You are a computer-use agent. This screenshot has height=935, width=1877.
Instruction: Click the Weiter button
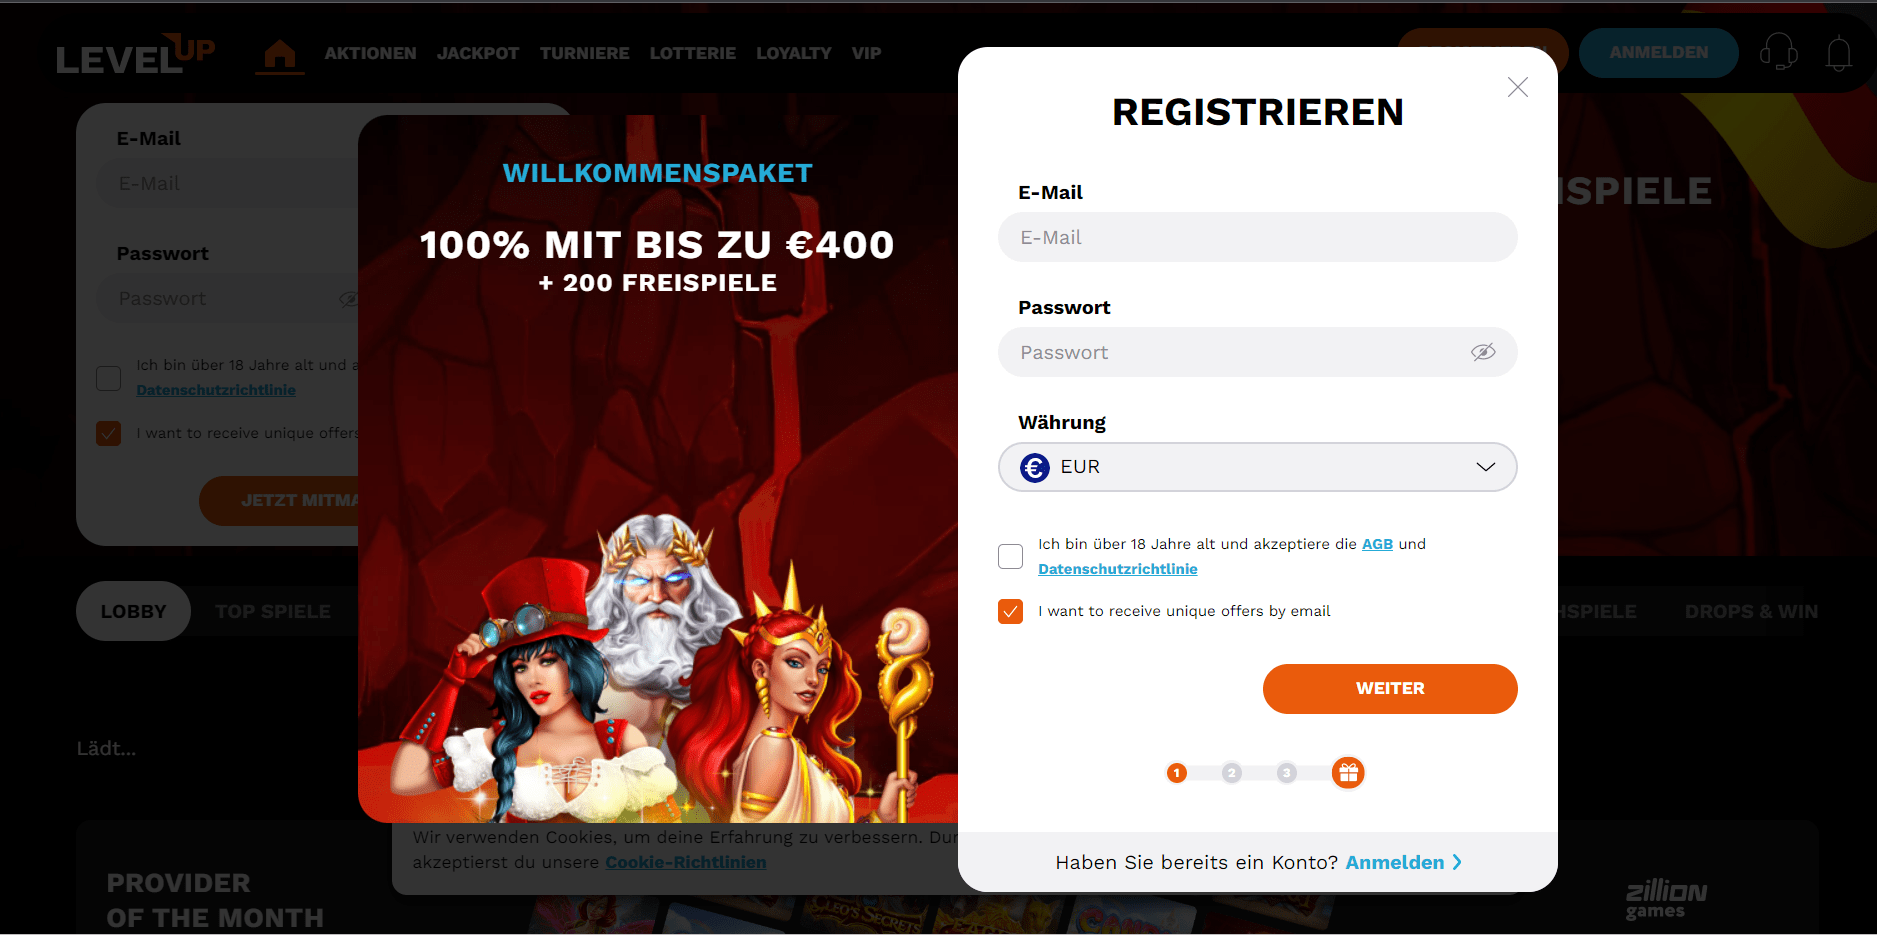tap(1390, 689)
